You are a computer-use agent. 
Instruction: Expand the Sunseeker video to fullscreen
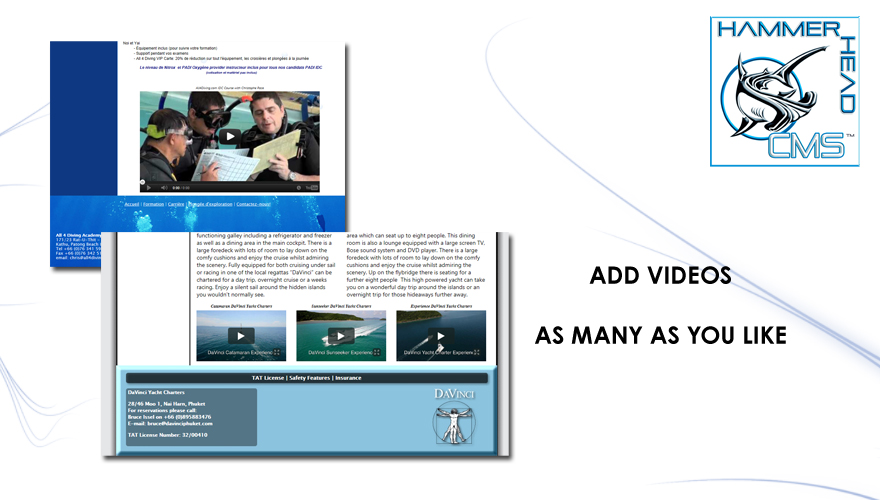378,353
